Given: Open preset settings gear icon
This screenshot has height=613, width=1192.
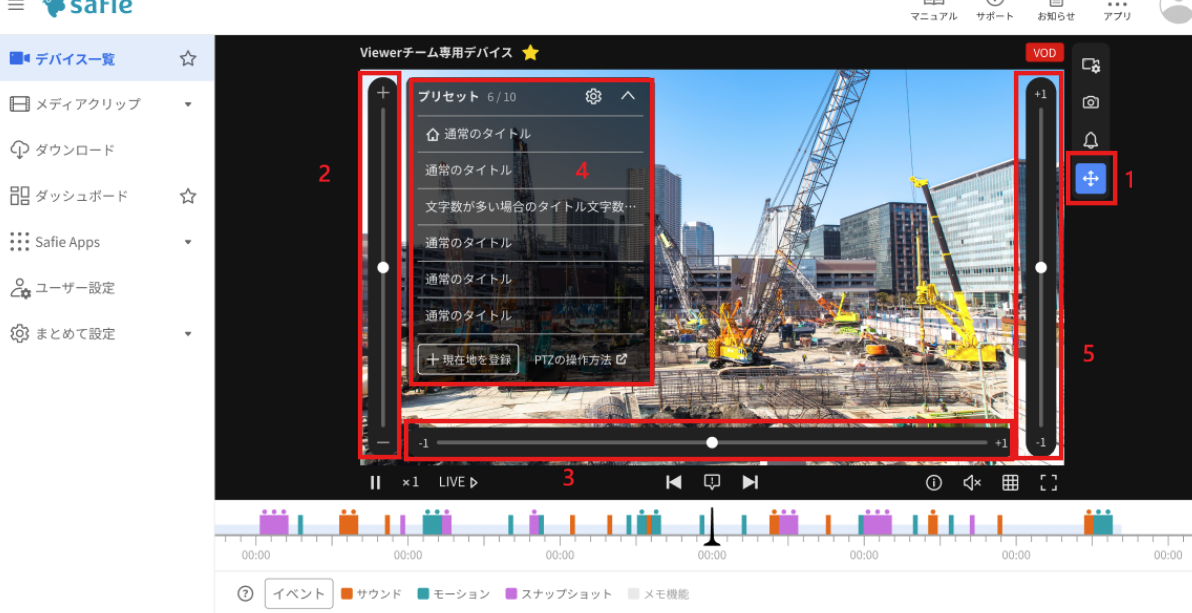Looking at the screenshot, I should [593, 96].
